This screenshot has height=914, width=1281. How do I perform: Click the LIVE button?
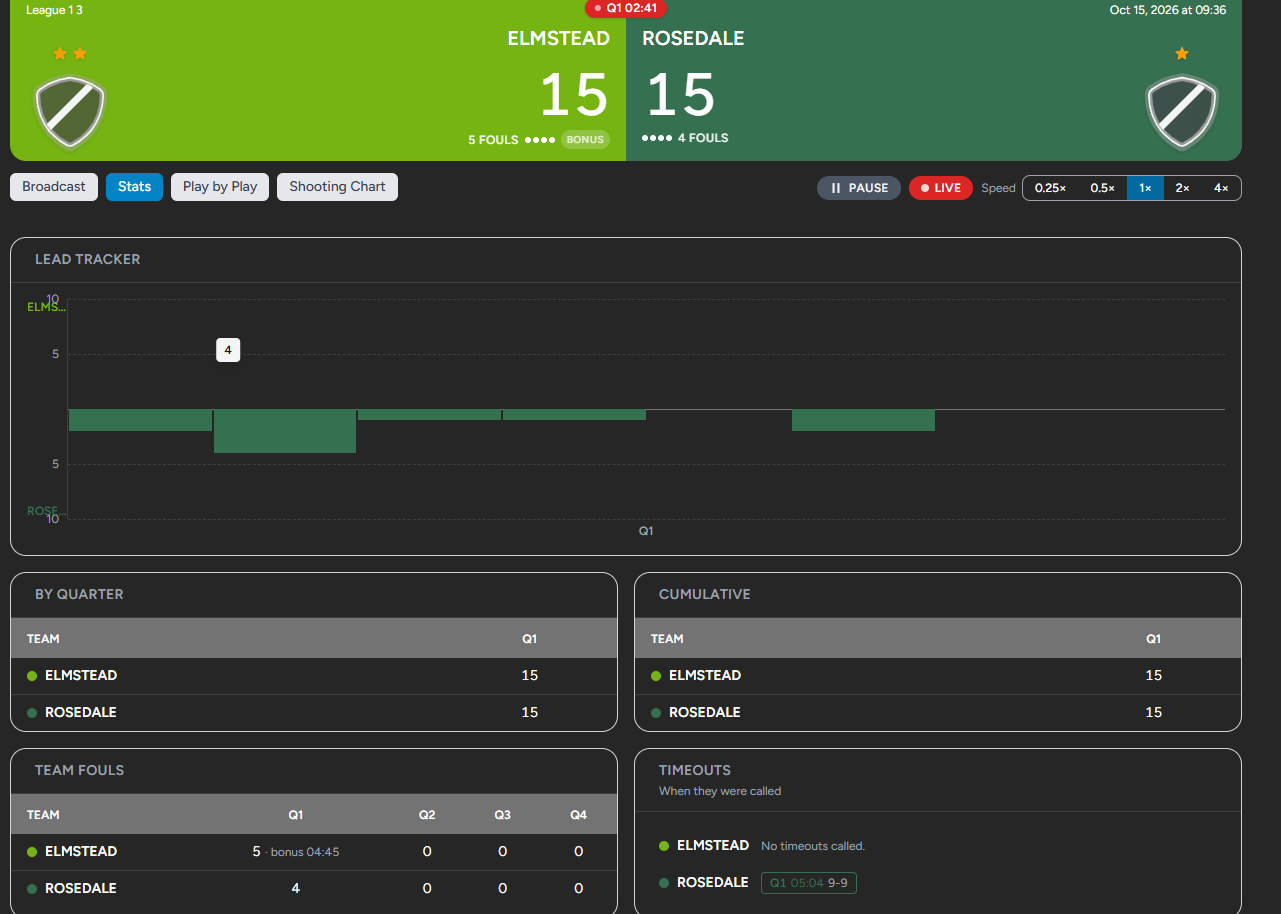(x=940, y=188)
